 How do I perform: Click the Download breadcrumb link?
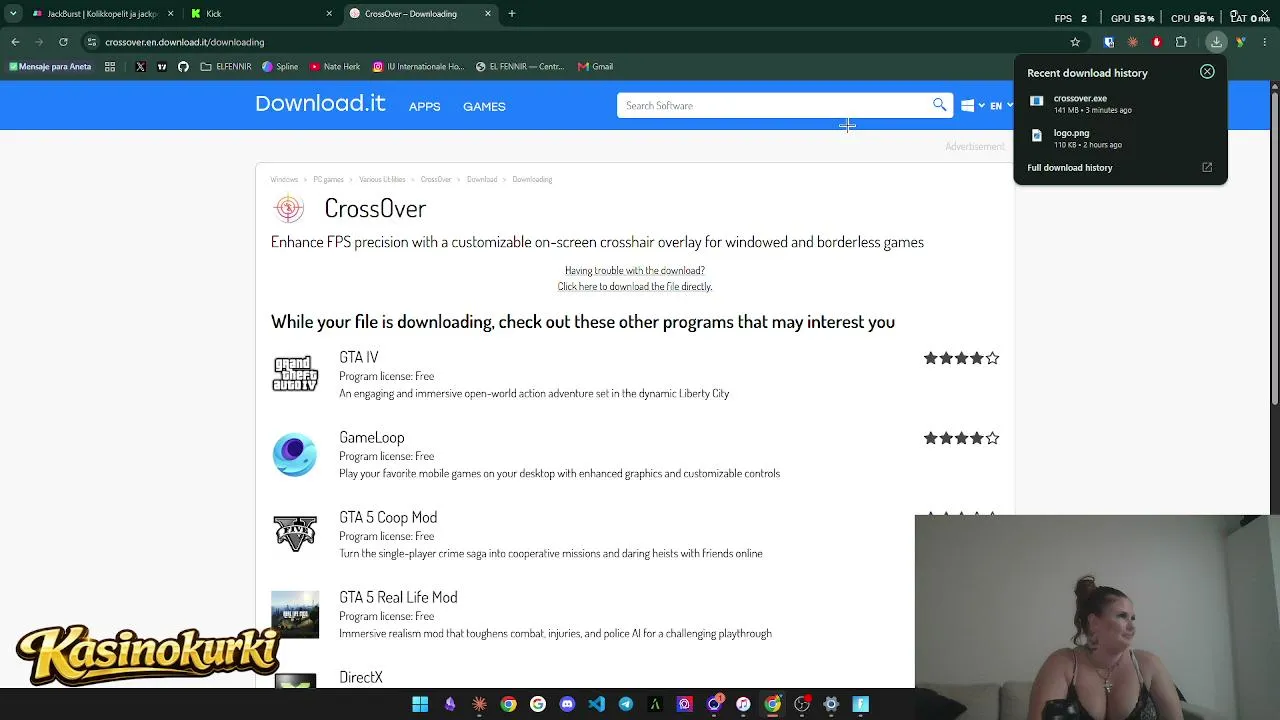point(481,180)
